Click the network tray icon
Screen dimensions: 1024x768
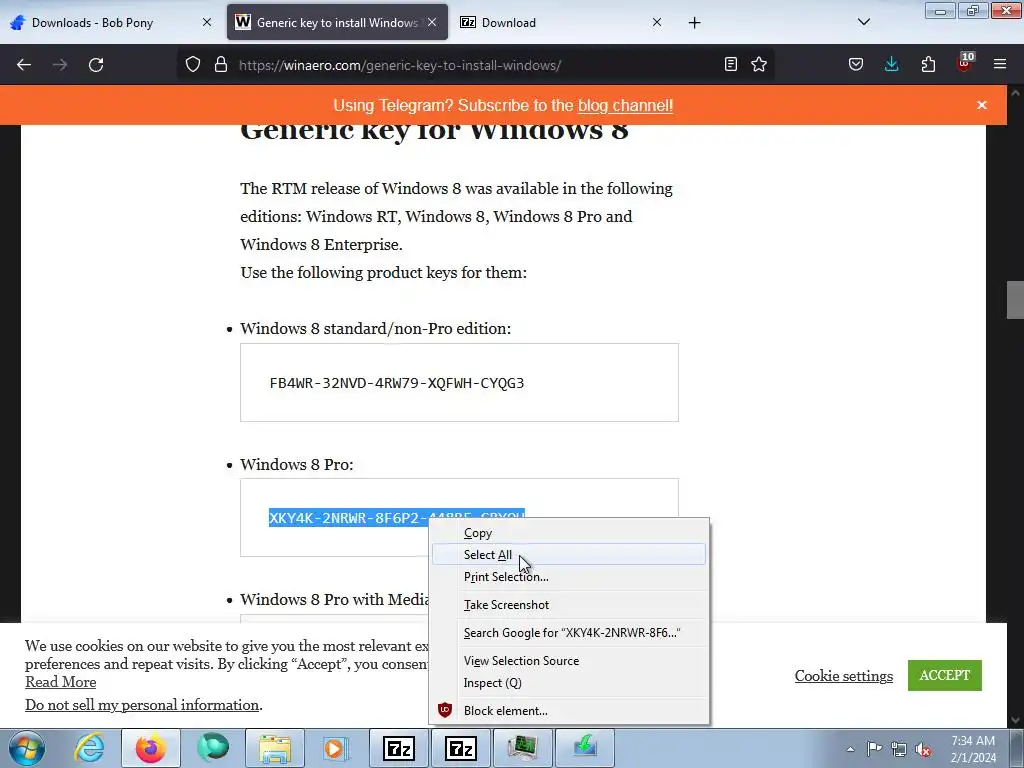[x=899, y=749]
